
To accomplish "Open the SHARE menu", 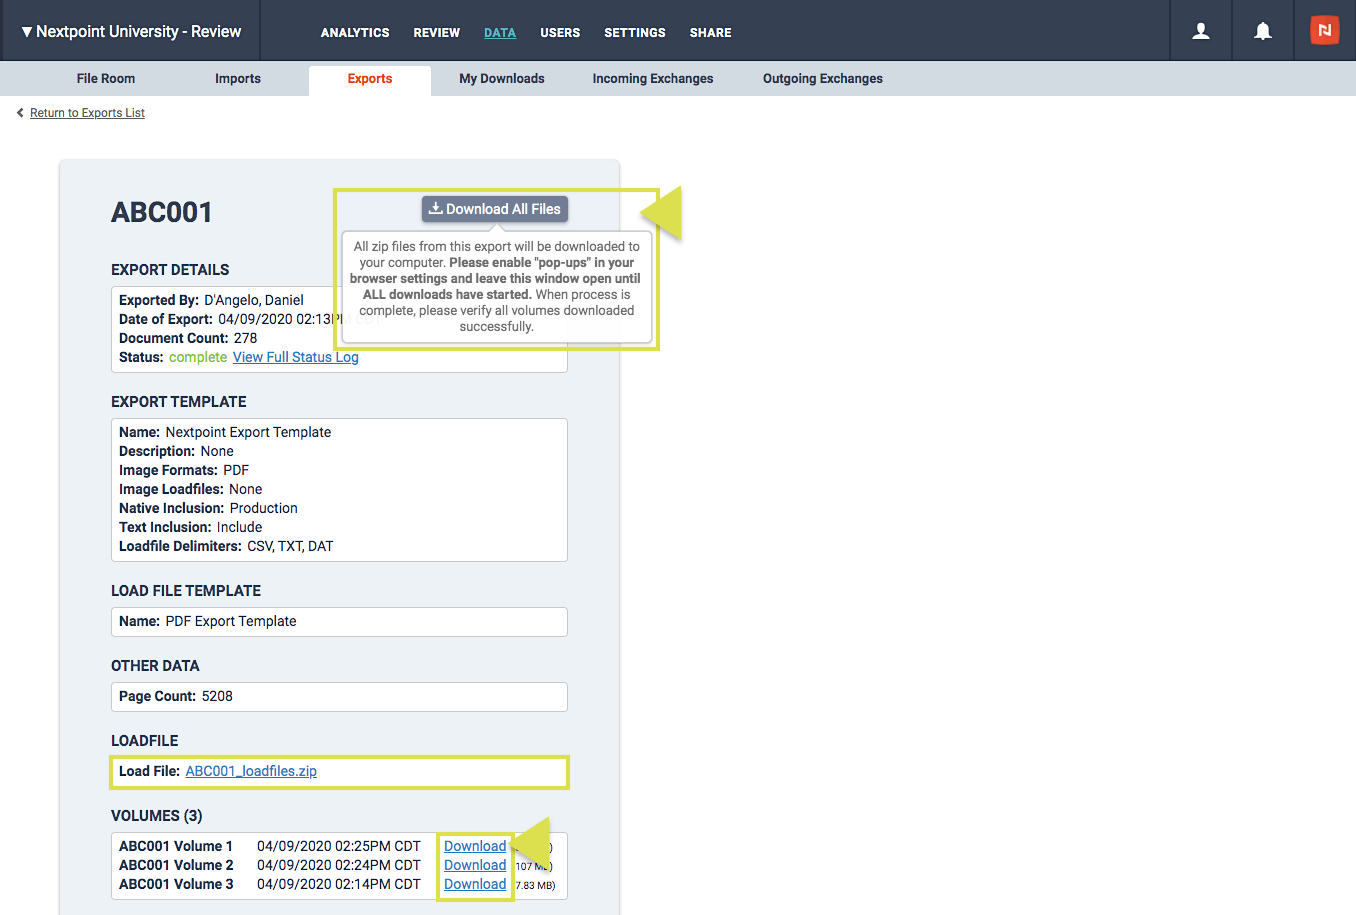I will click(x=710, y=32).
